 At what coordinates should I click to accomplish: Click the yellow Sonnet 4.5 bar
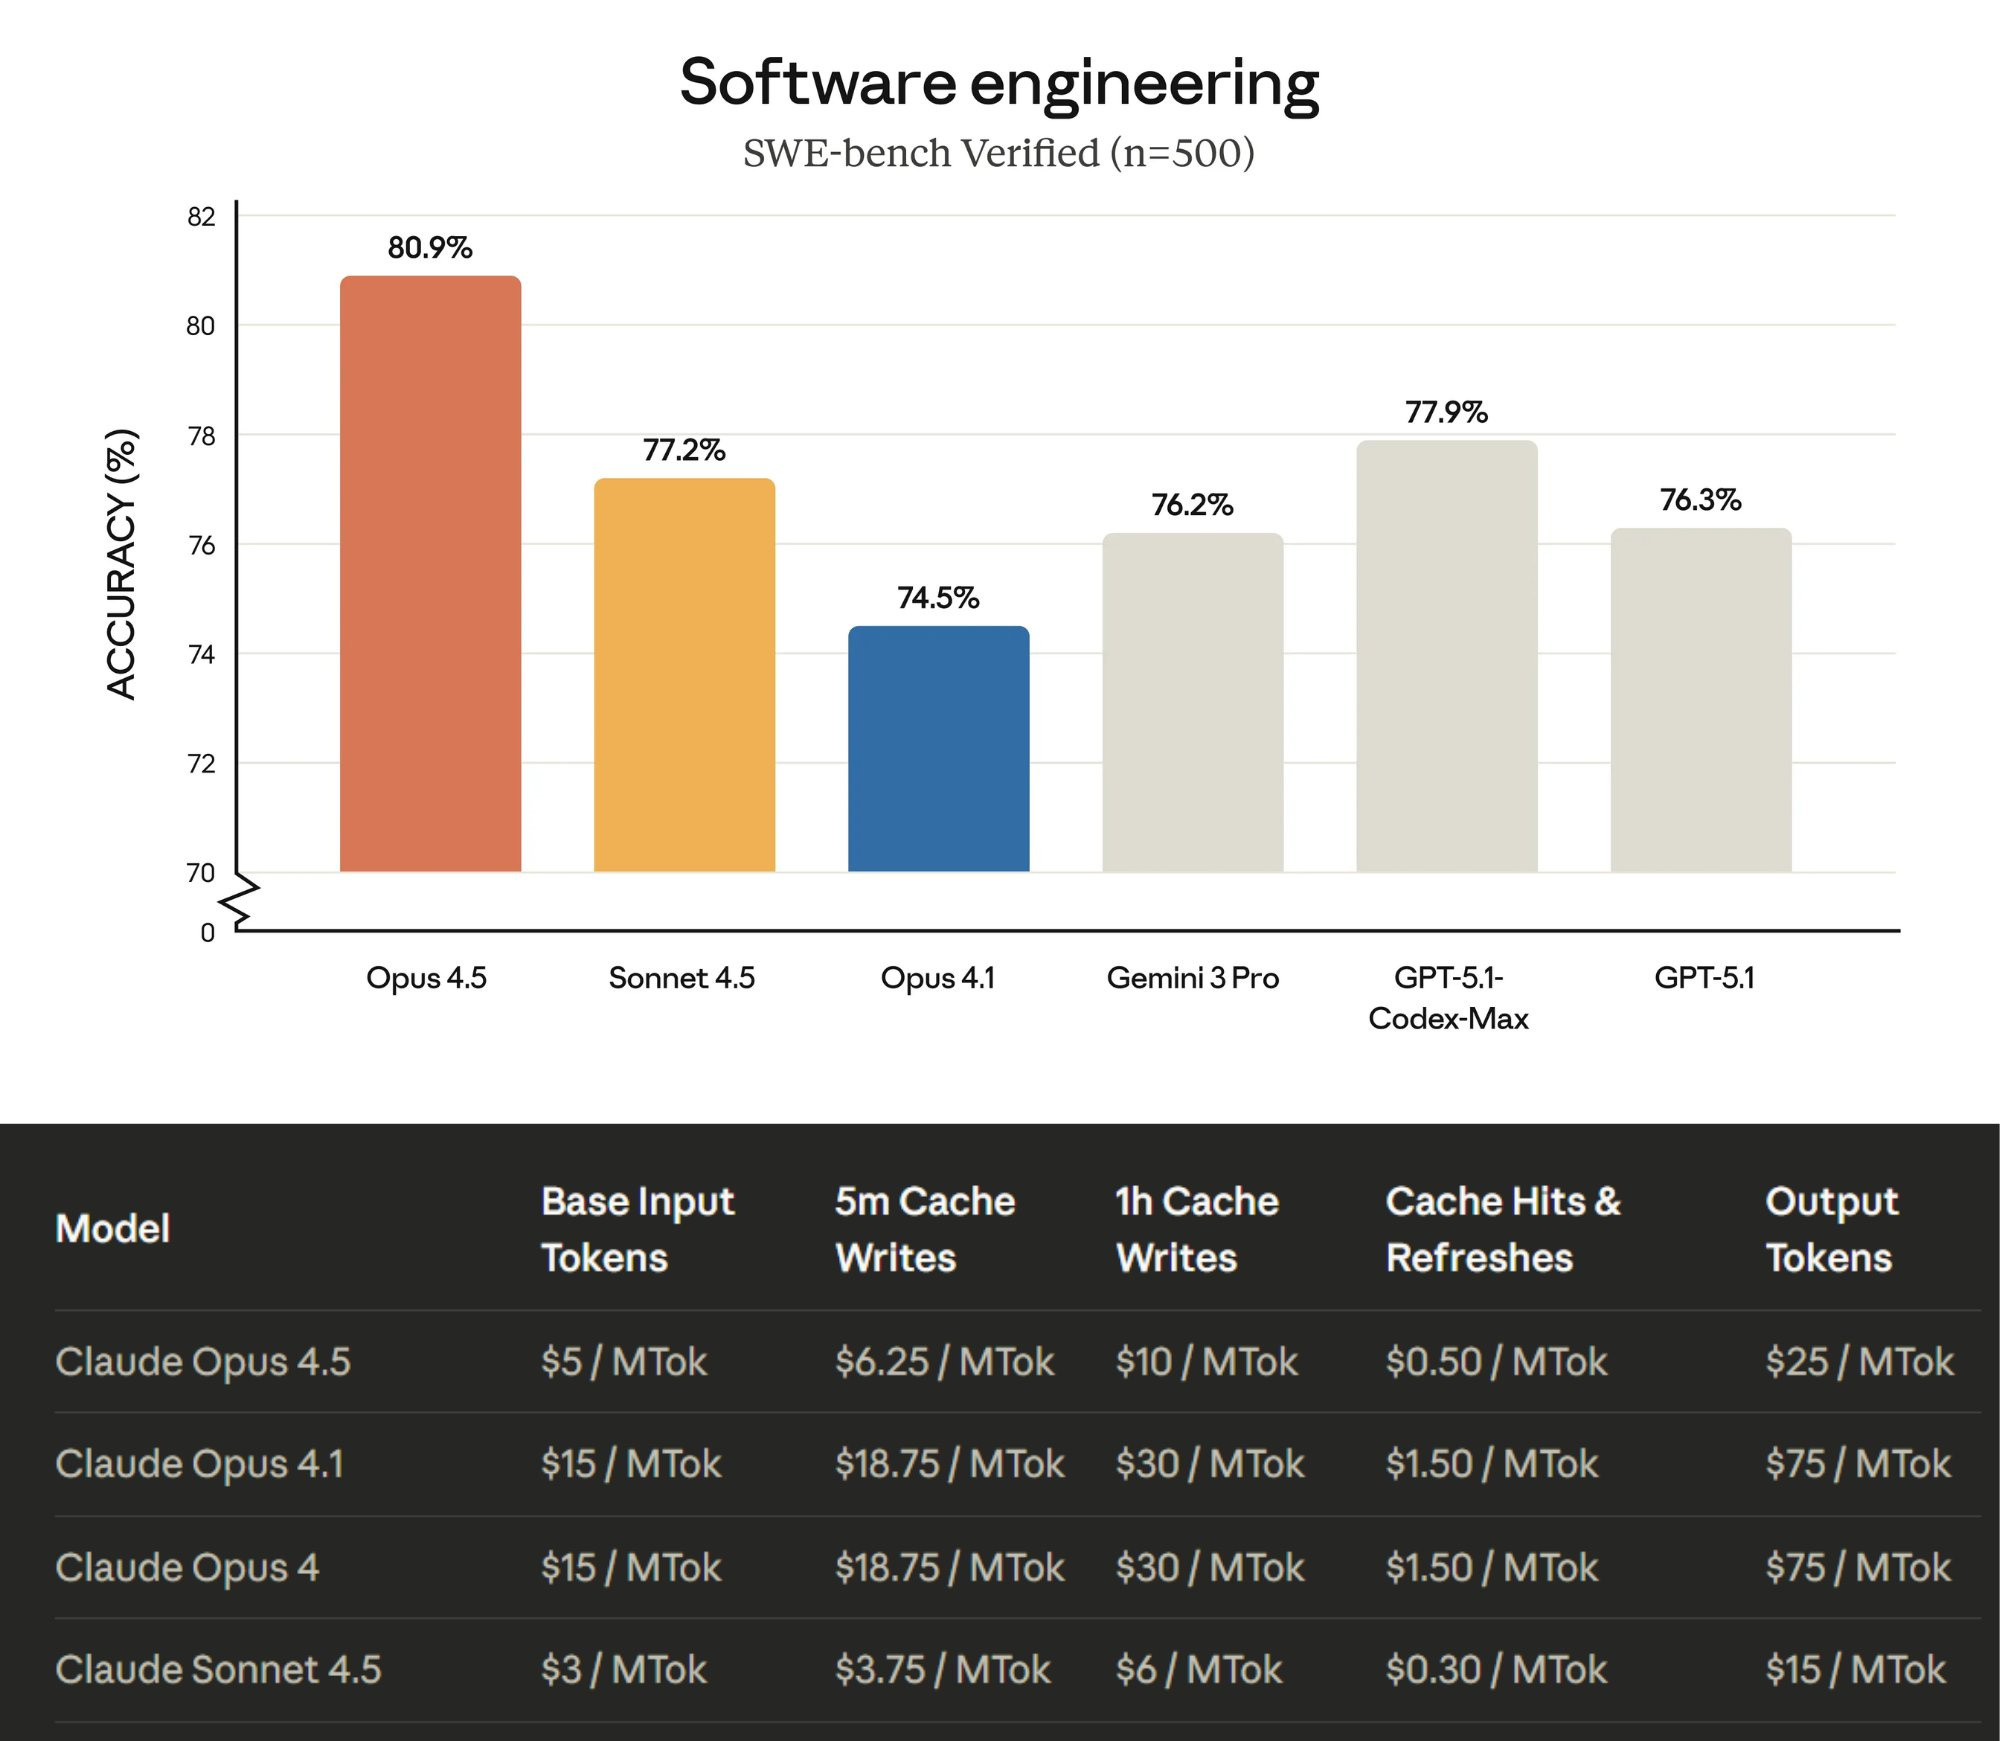pyautogui.click(x=684, y=675)
